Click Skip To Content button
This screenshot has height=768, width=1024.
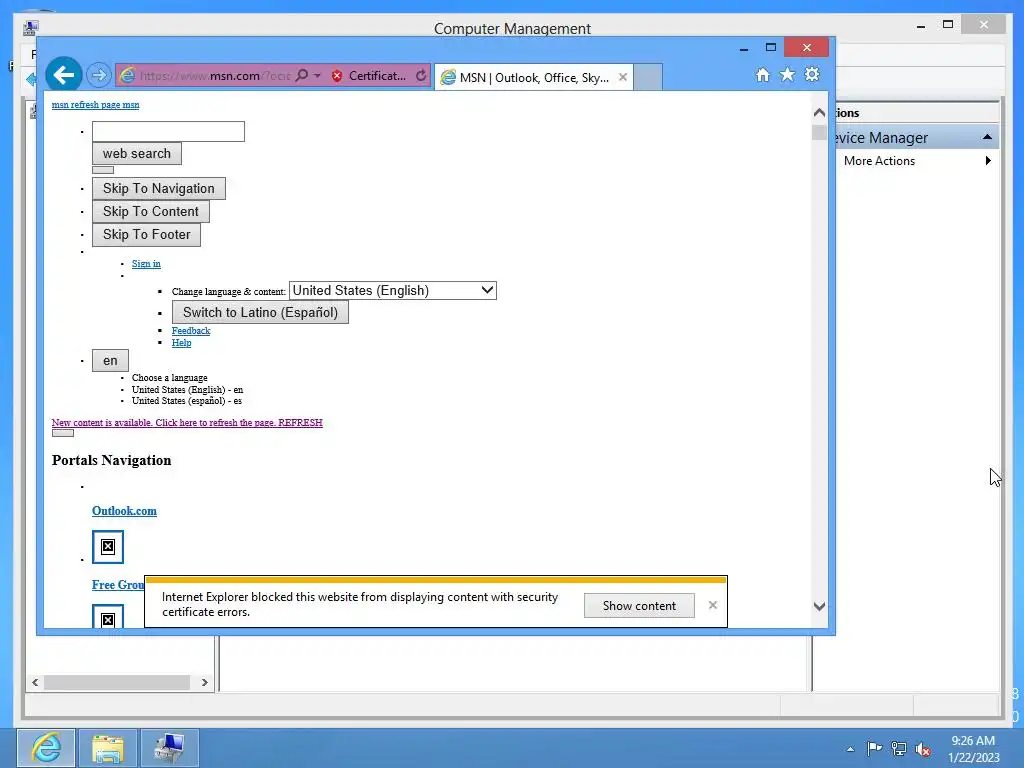pyautogui.click(x=151, y=212)
